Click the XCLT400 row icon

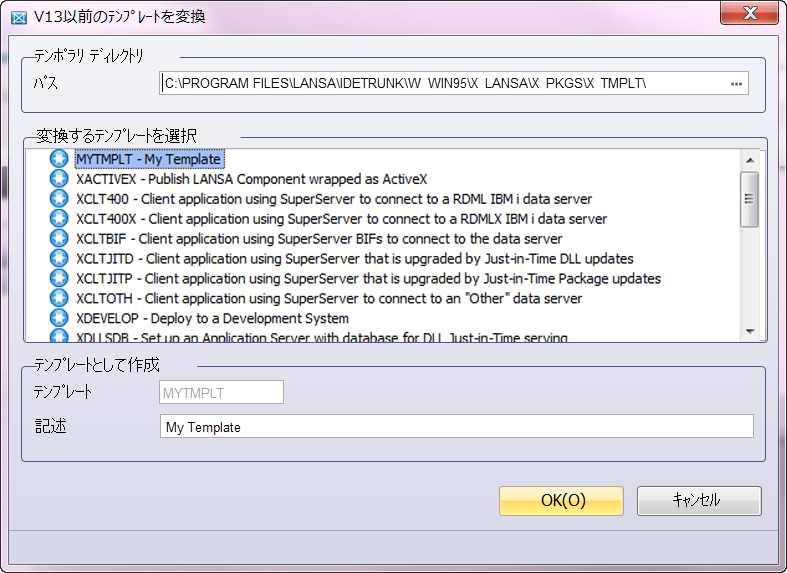click(x=59, y=199)
